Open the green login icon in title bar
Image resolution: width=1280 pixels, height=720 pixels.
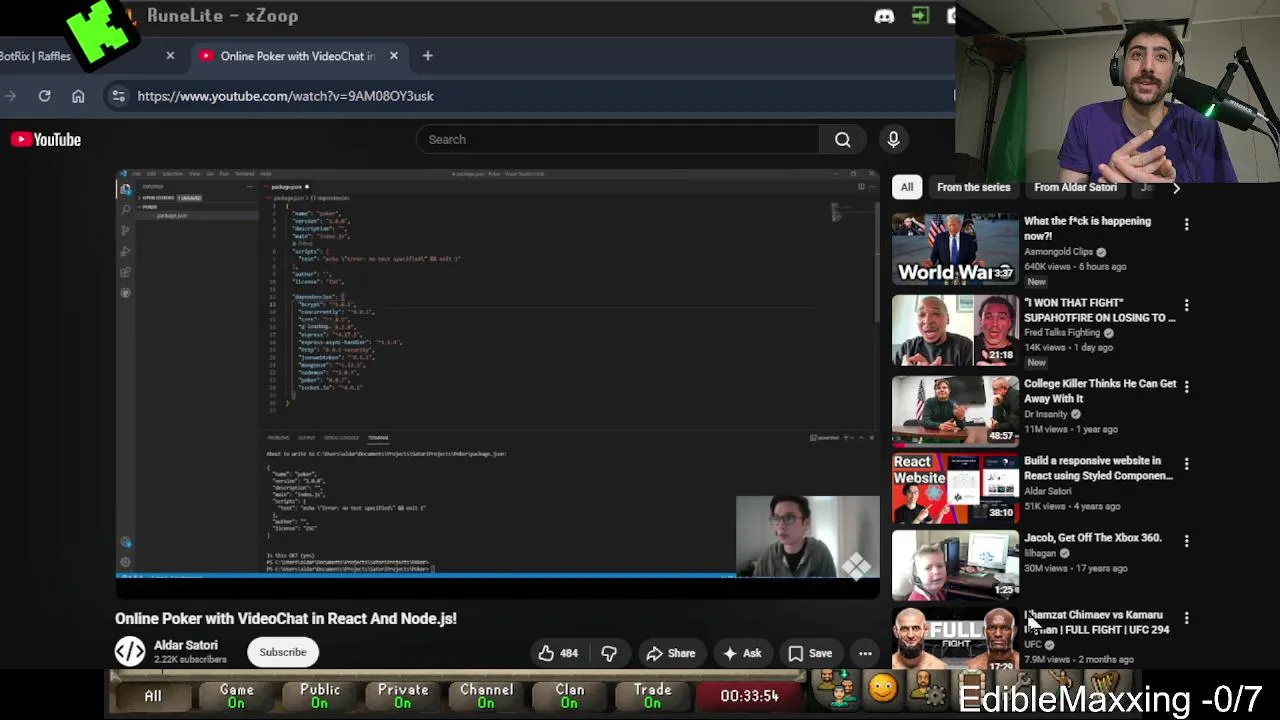click(x=920, y=16)
